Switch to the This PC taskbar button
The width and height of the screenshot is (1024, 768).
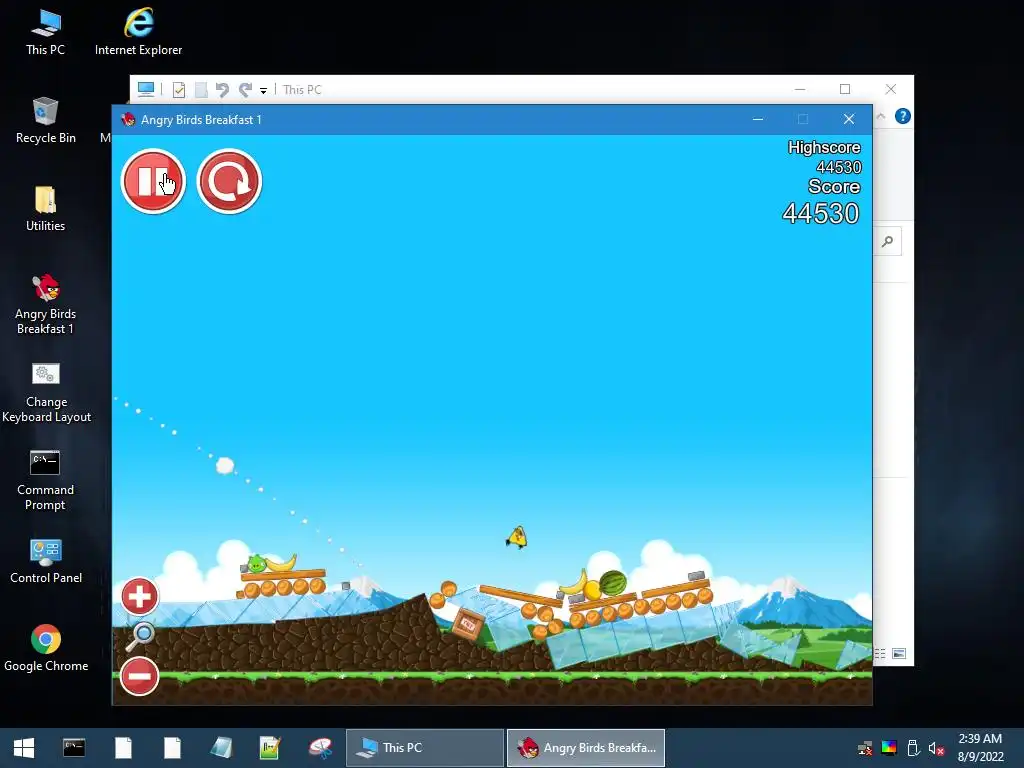pos(424,748)
